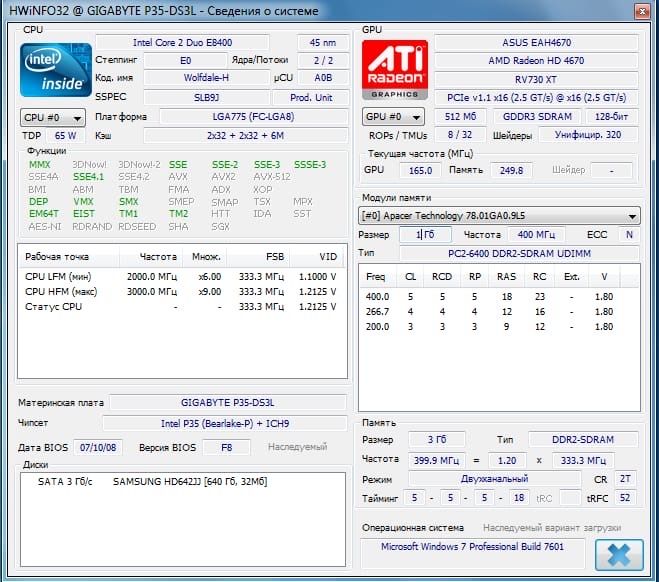Click the EIST feature flag

[84, 214]
